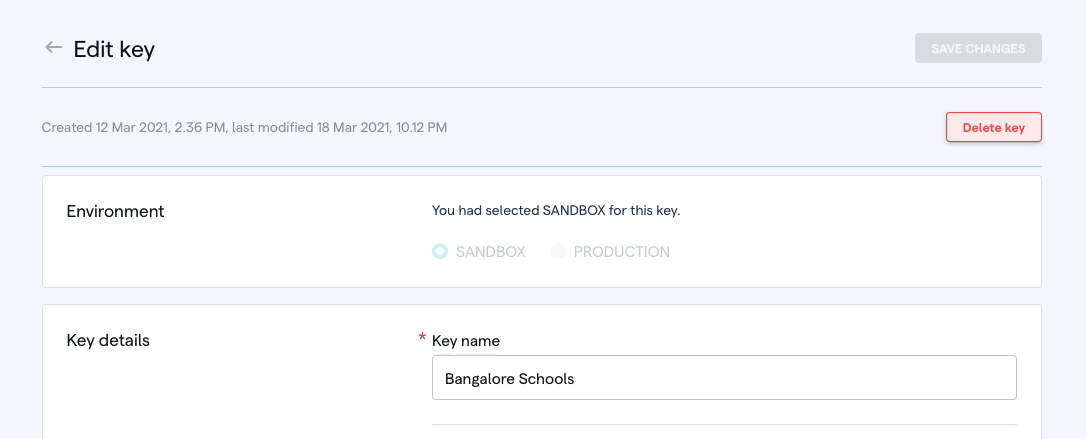Click the Key name field label

466,341
